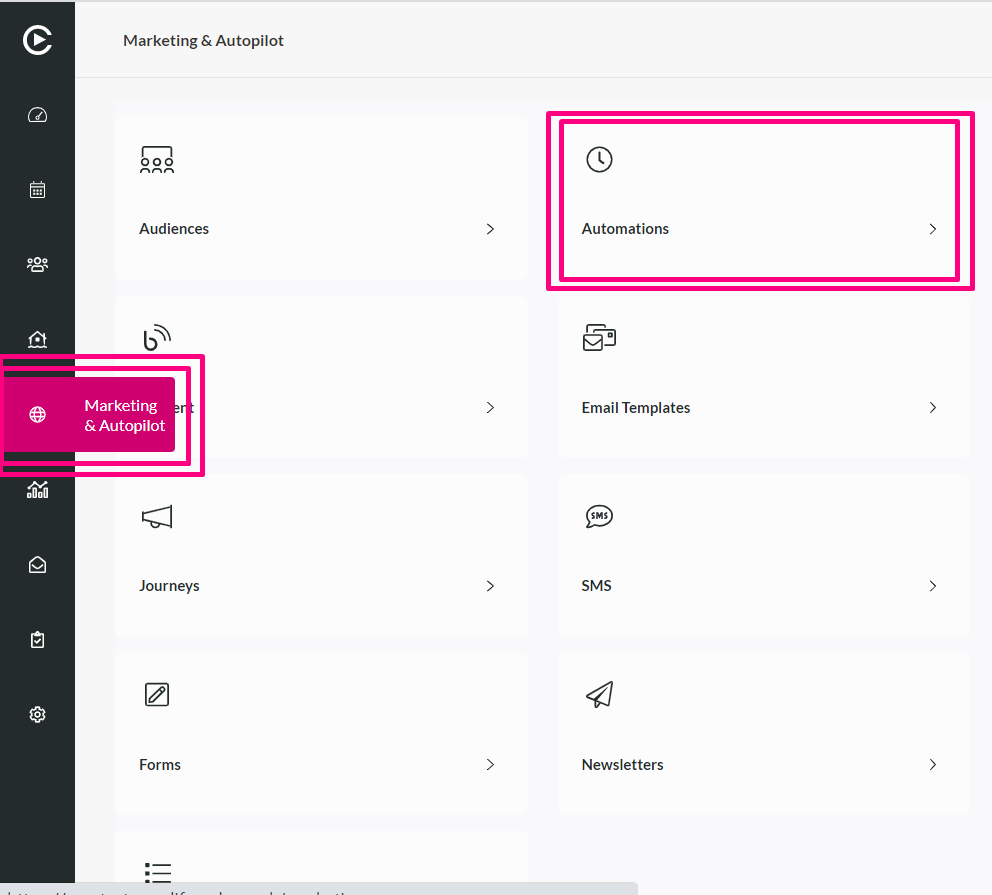
Task: Click the Marketing & Autopilot page title
Action: pos(203,40)
